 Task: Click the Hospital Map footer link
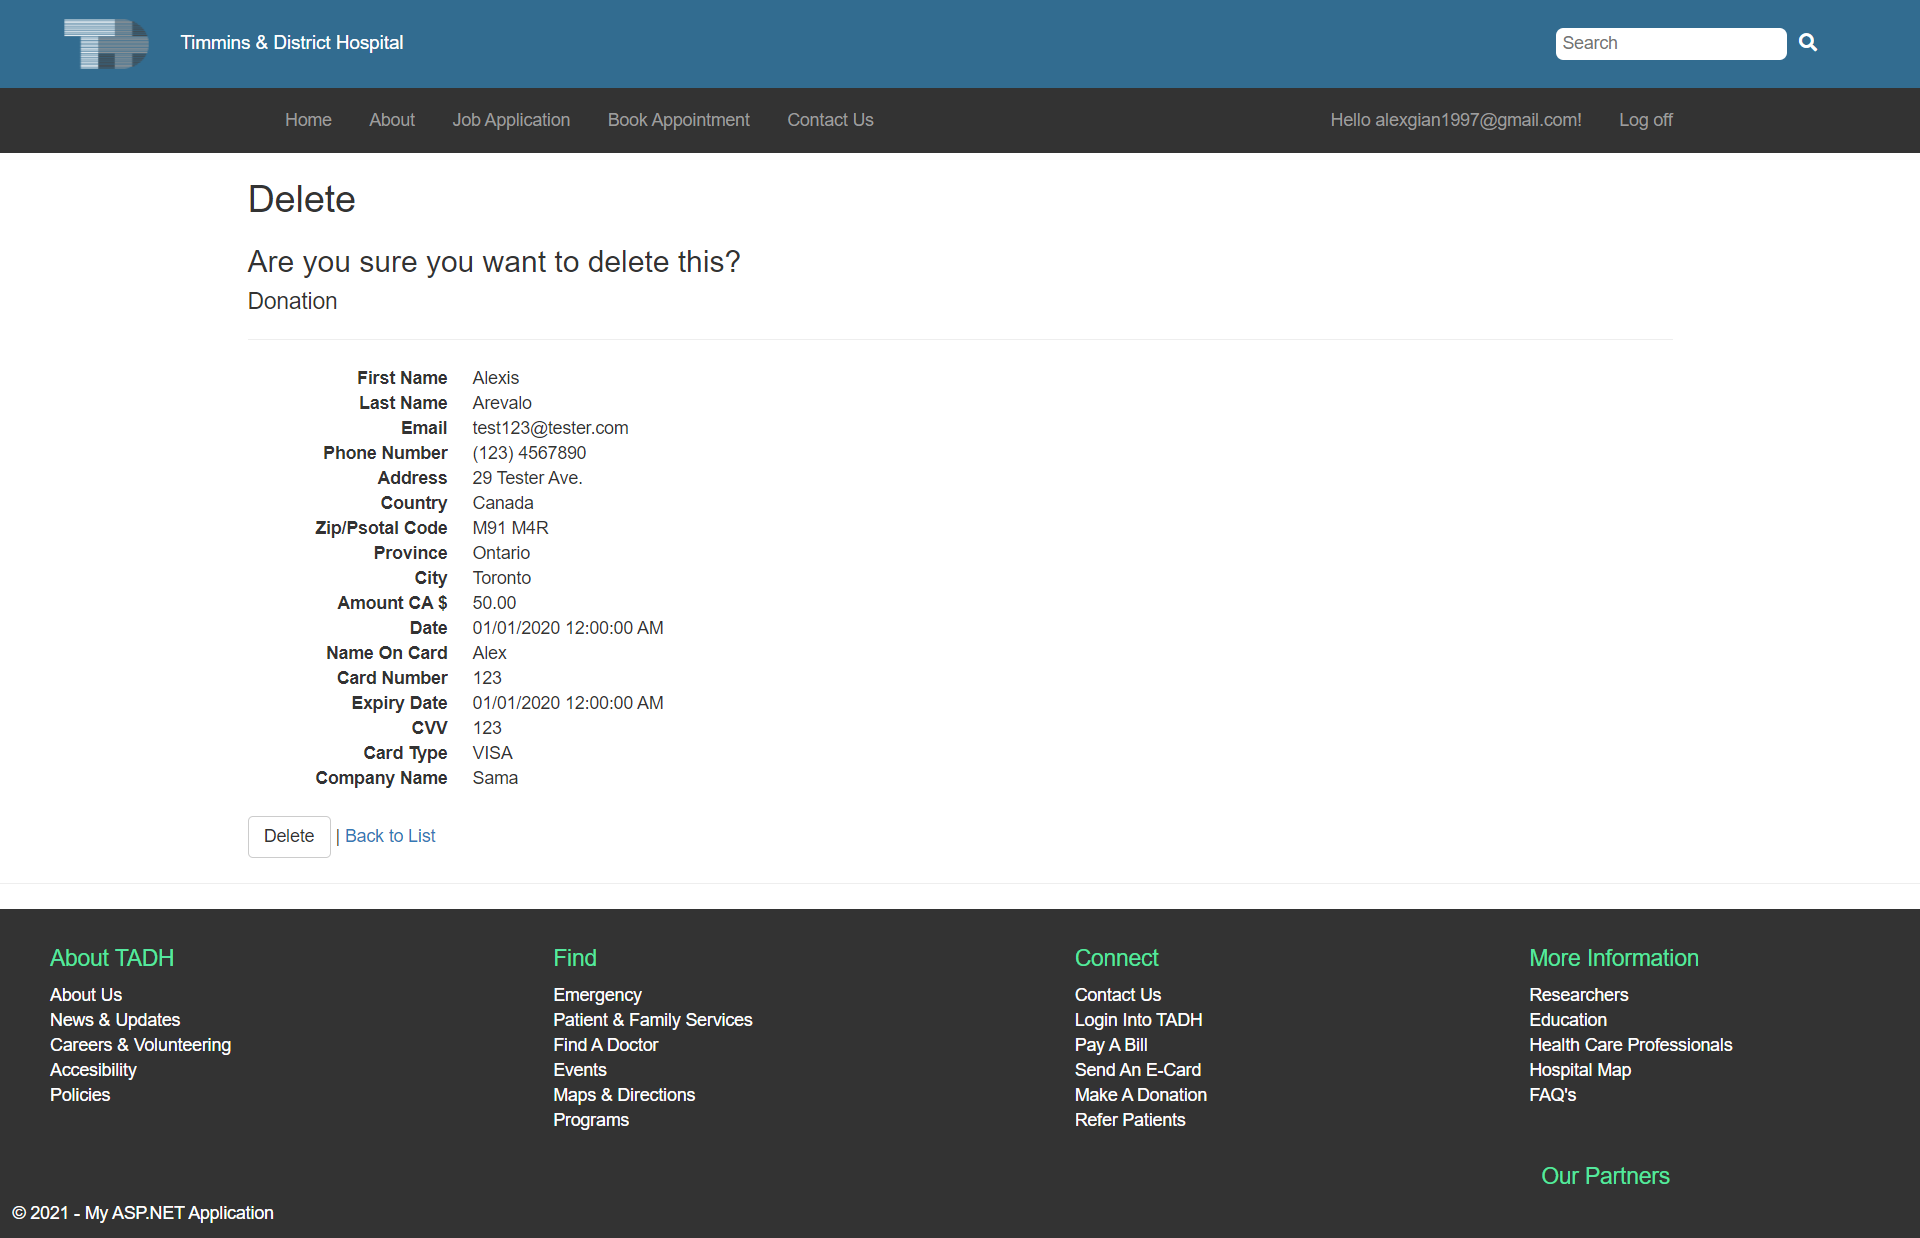click(1579, 1070)
